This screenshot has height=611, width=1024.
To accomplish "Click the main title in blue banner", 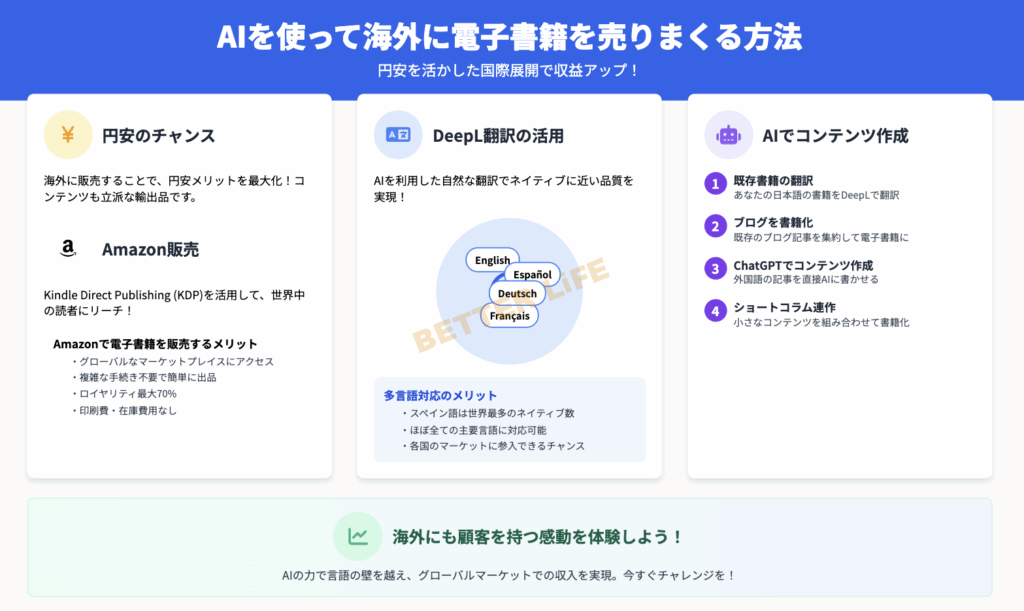I will [x=510, y=37].
